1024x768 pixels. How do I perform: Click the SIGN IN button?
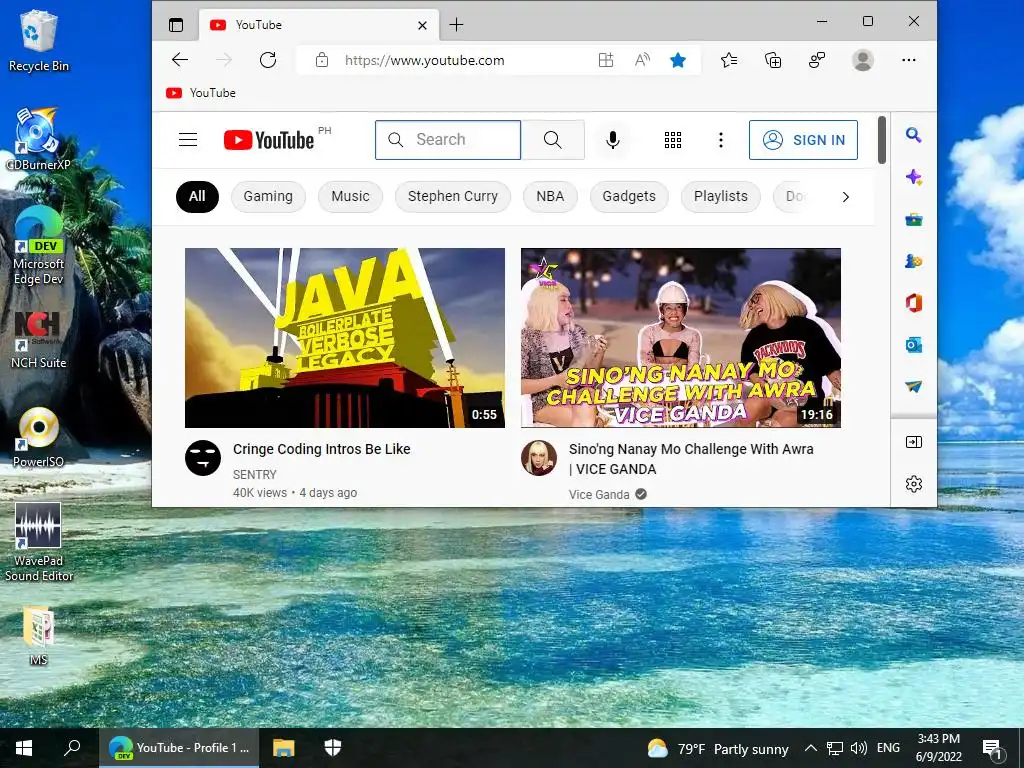pyautogui.click(x=803, y=140)
